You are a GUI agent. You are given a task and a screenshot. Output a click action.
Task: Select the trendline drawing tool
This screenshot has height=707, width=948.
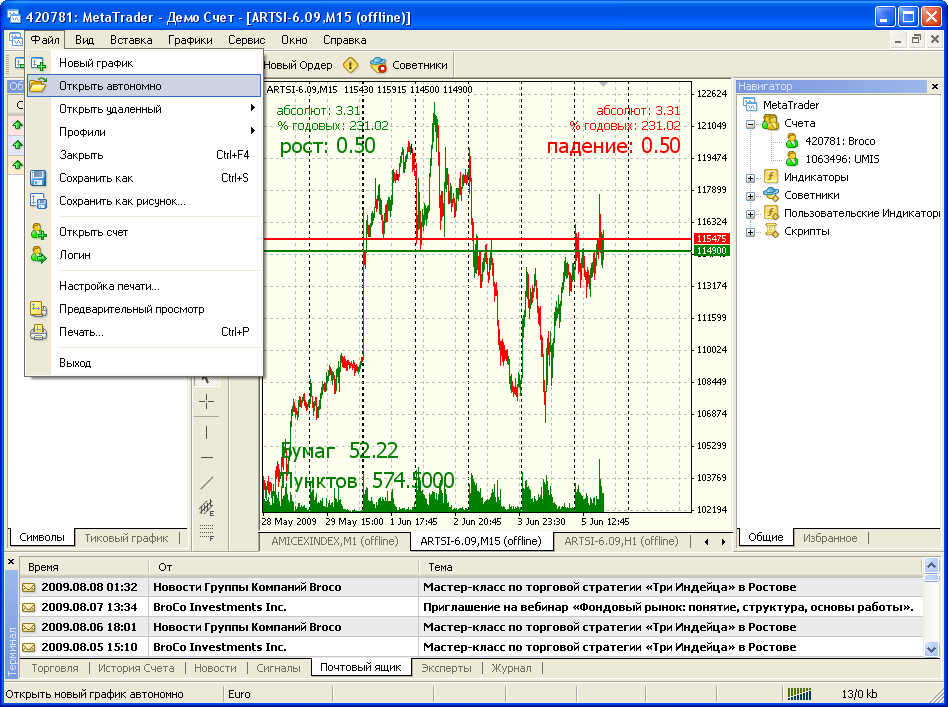pyautogui.click(x=207, y=483)
